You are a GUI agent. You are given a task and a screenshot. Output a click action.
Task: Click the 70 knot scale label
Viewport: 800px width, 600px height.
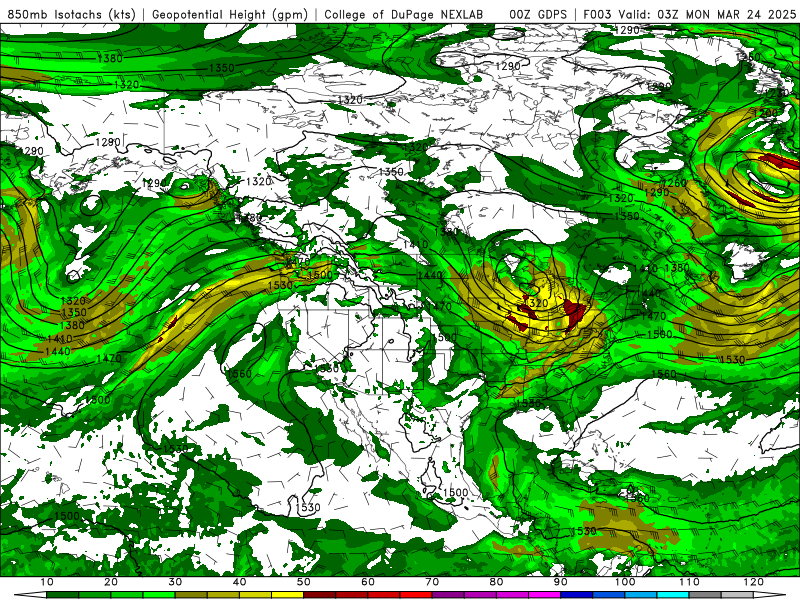click(x=432, y=582)
